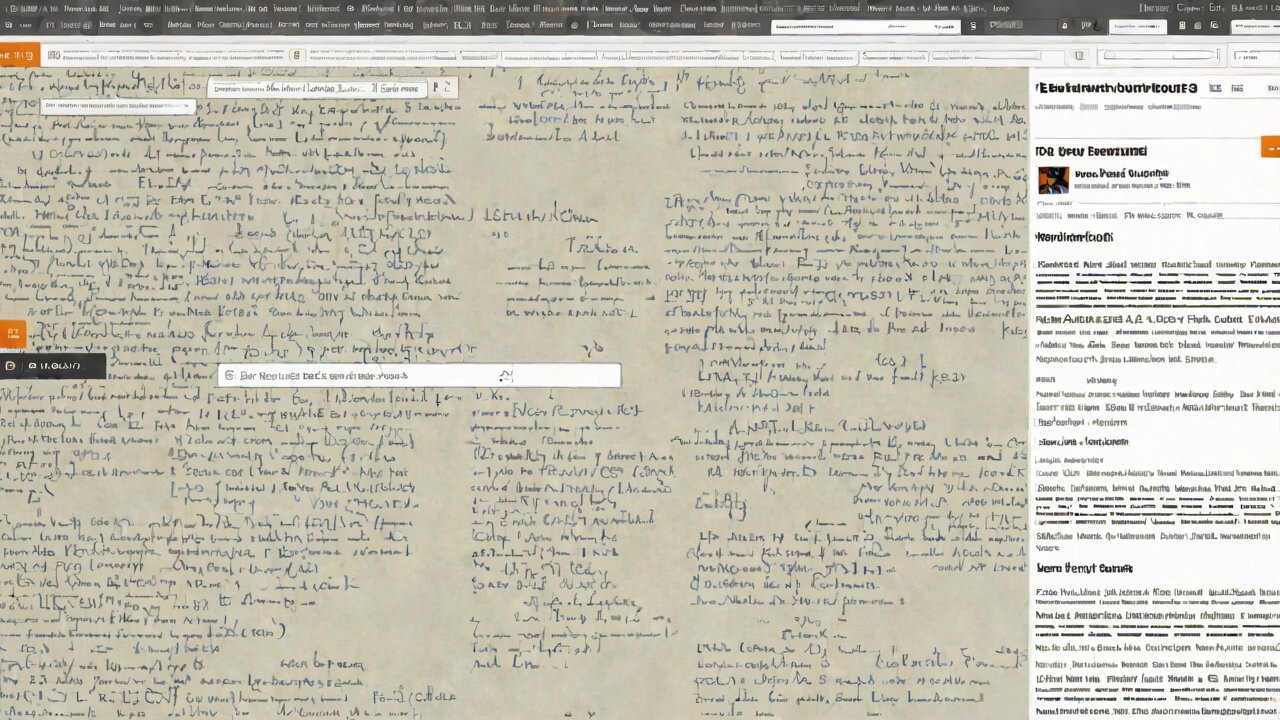Viewport: 1280px width, 720px height.
Task: Click second view icon beside right panel title
Action: point(1237,88)
